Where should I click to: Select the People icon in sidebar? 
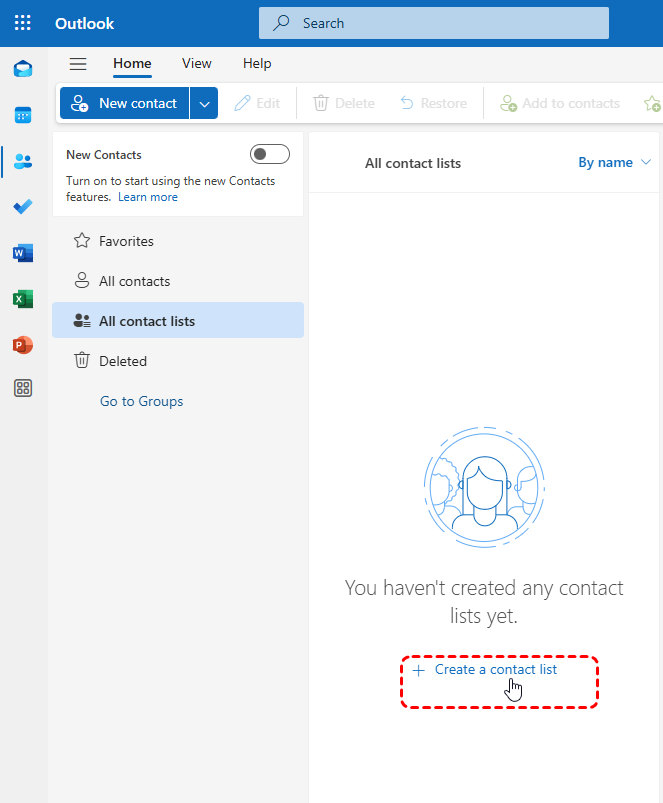23,161
